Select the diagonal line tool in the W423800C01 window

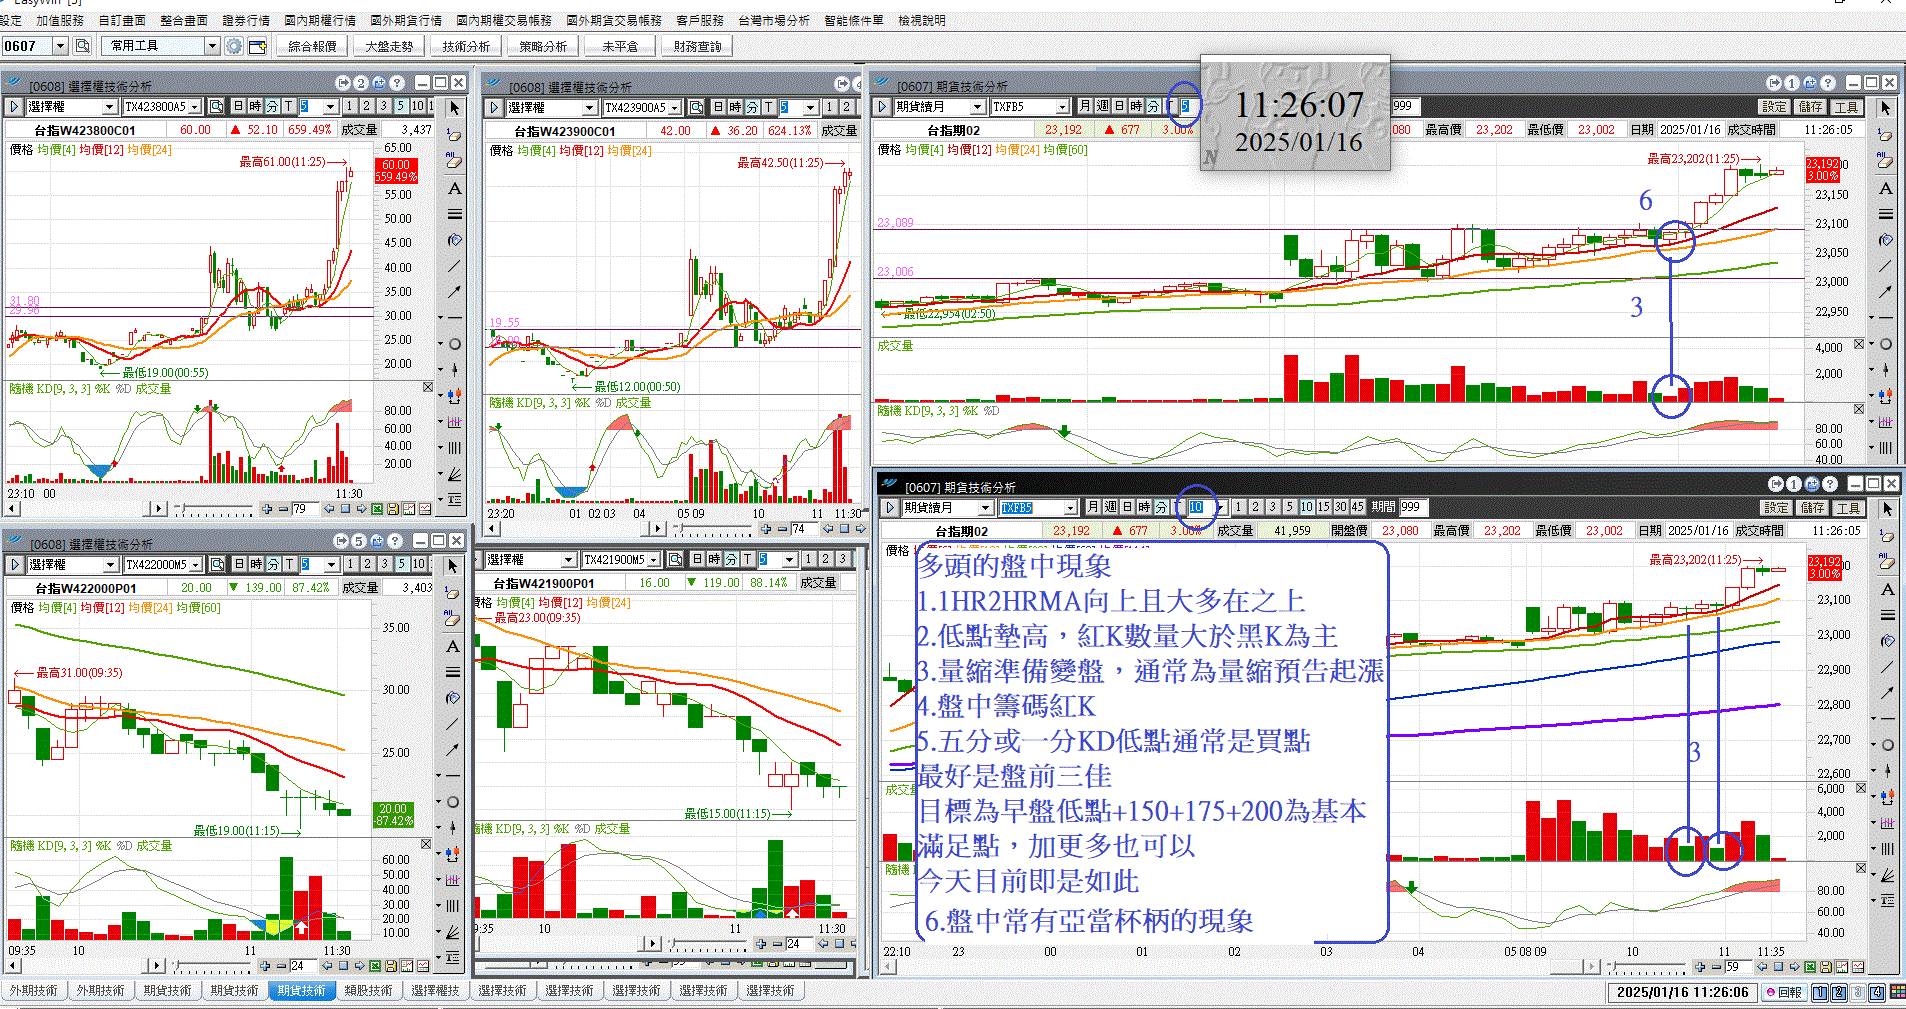click(455, 266)
